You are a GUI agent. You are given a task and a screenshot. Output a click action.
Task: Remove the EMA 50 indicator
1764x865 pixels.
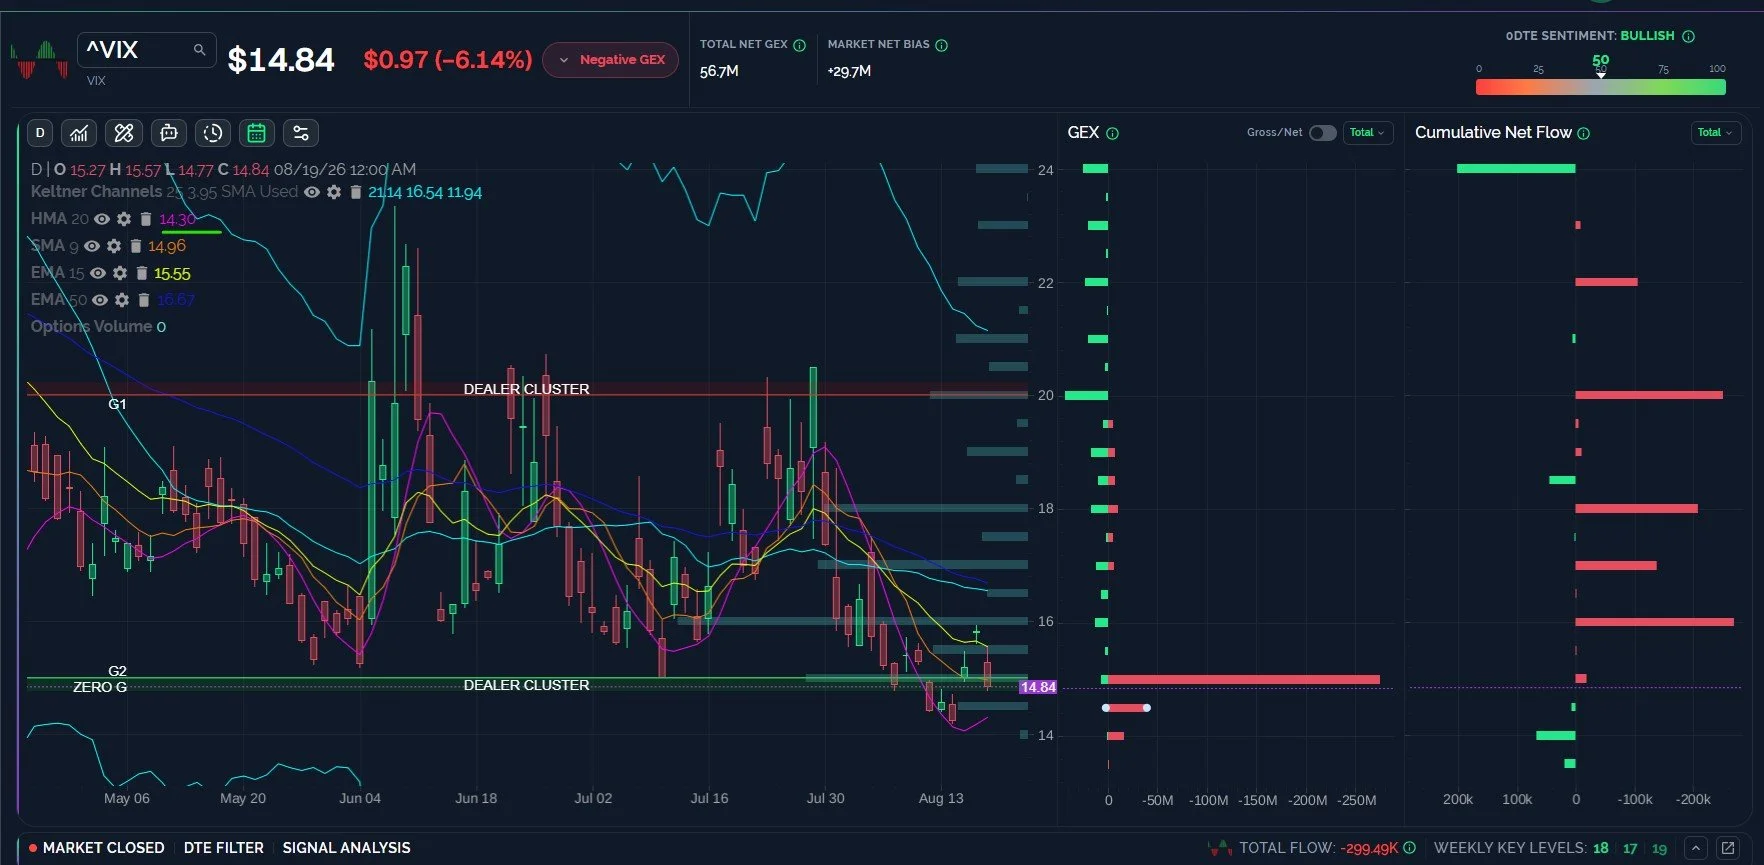pyautogui.click(x=143, y=300)
